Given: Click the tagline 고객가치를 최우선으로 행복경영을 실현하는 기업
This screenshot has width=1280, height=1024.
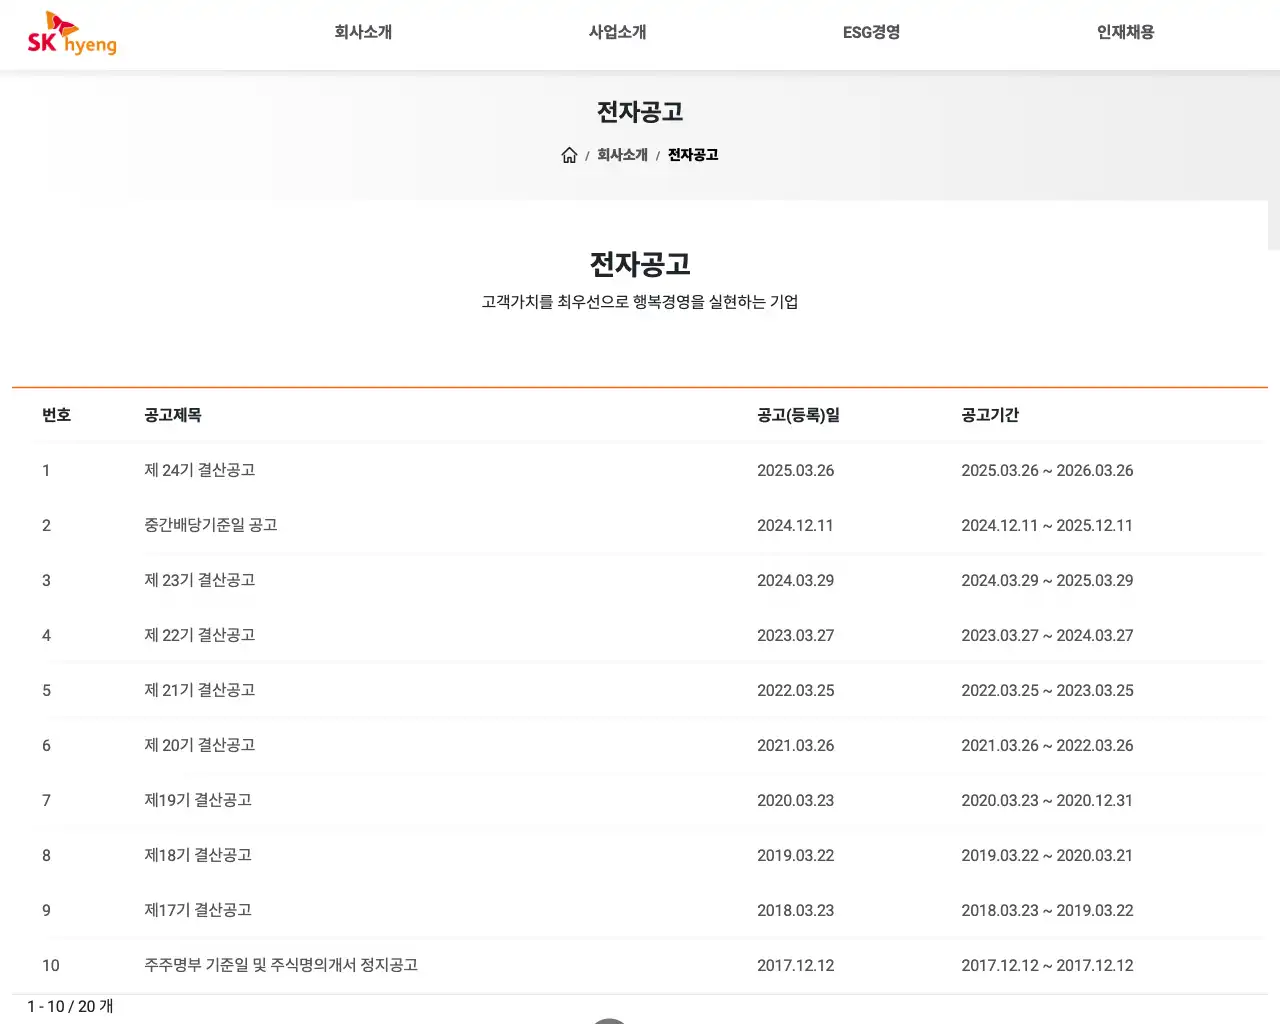Looking at the screenshot, I should [x=640, y=302].
